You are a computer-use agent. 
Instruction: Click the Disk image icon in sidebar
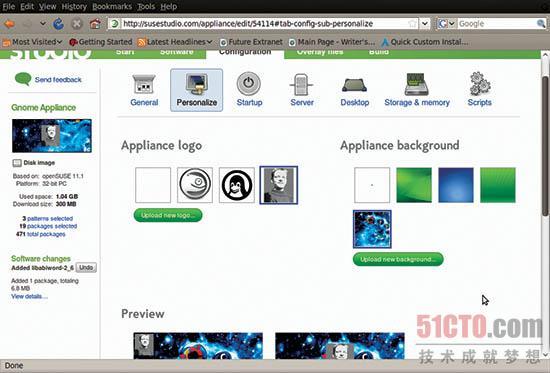click(17, 163)
